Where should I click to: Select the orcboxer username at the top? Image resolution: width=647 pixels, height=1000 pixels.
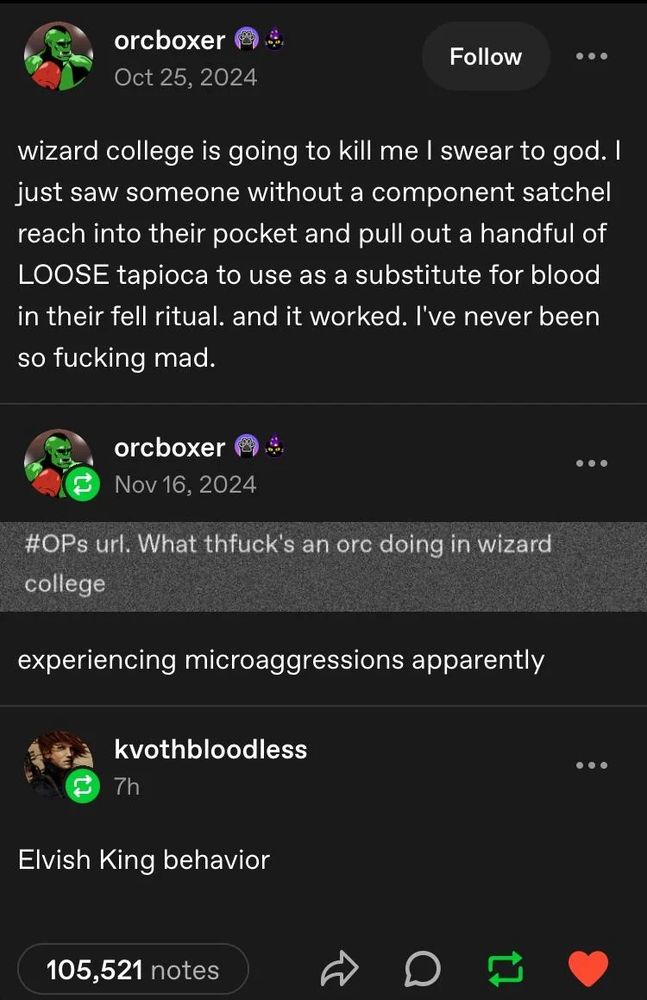click(170, 40)
